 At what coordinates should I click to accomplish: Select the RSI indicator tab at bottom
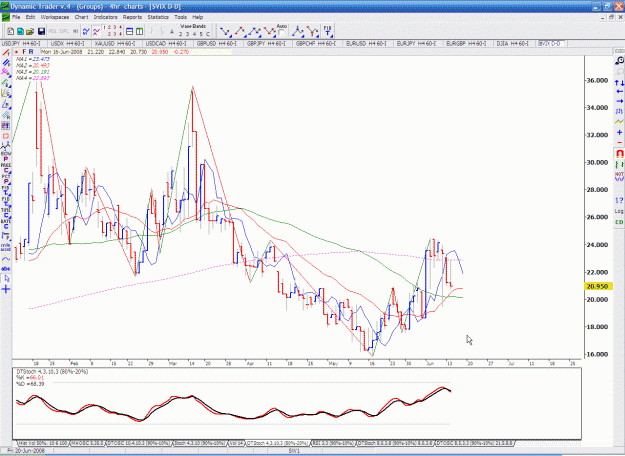click(334, 443)
